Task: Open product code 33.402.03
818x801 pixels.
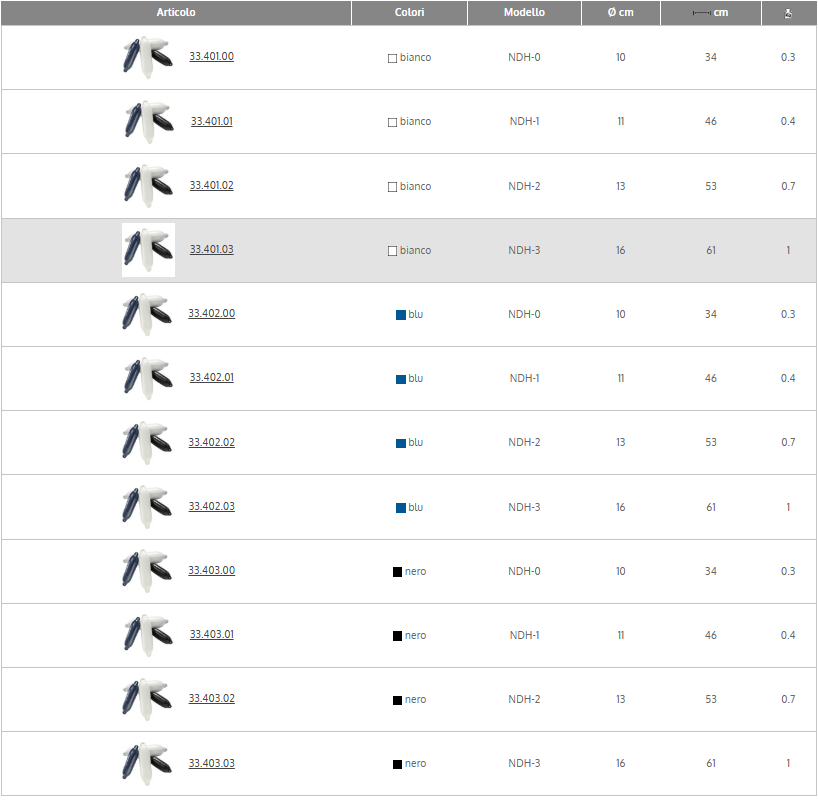Action: click(212, 506)
